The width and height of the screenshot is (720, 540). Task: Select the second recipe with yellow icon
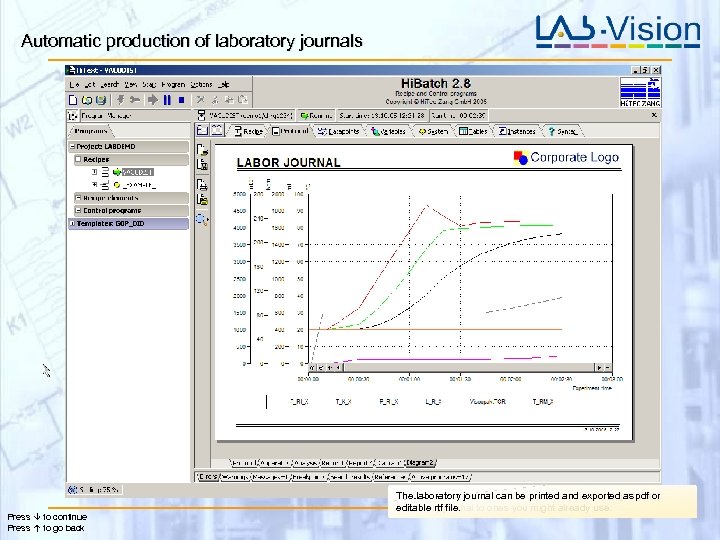(x=134, y=185)
